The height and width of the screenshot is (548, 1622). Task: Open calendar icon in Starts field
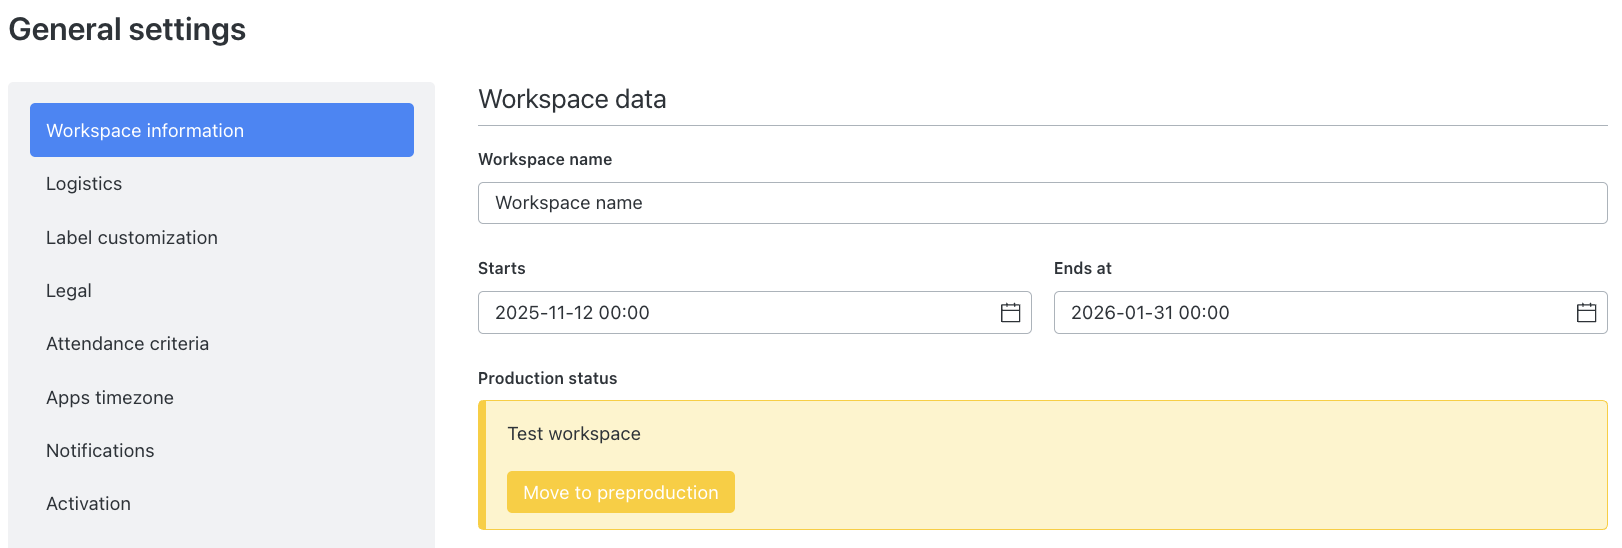pyautogui.click(x=1010, y=313)
